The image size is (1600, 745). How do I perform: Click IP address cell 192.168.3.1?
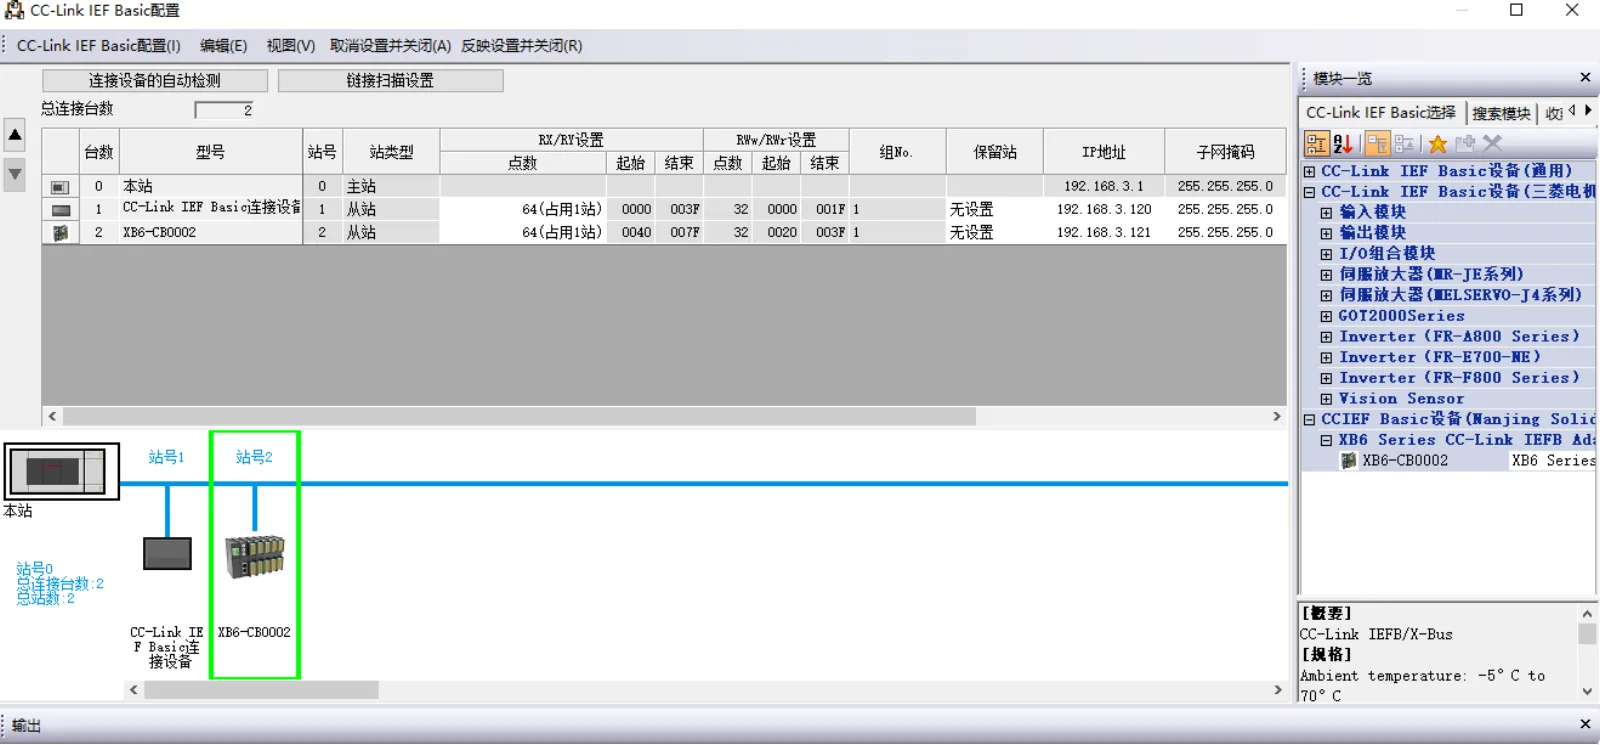tap(1104, 187)
